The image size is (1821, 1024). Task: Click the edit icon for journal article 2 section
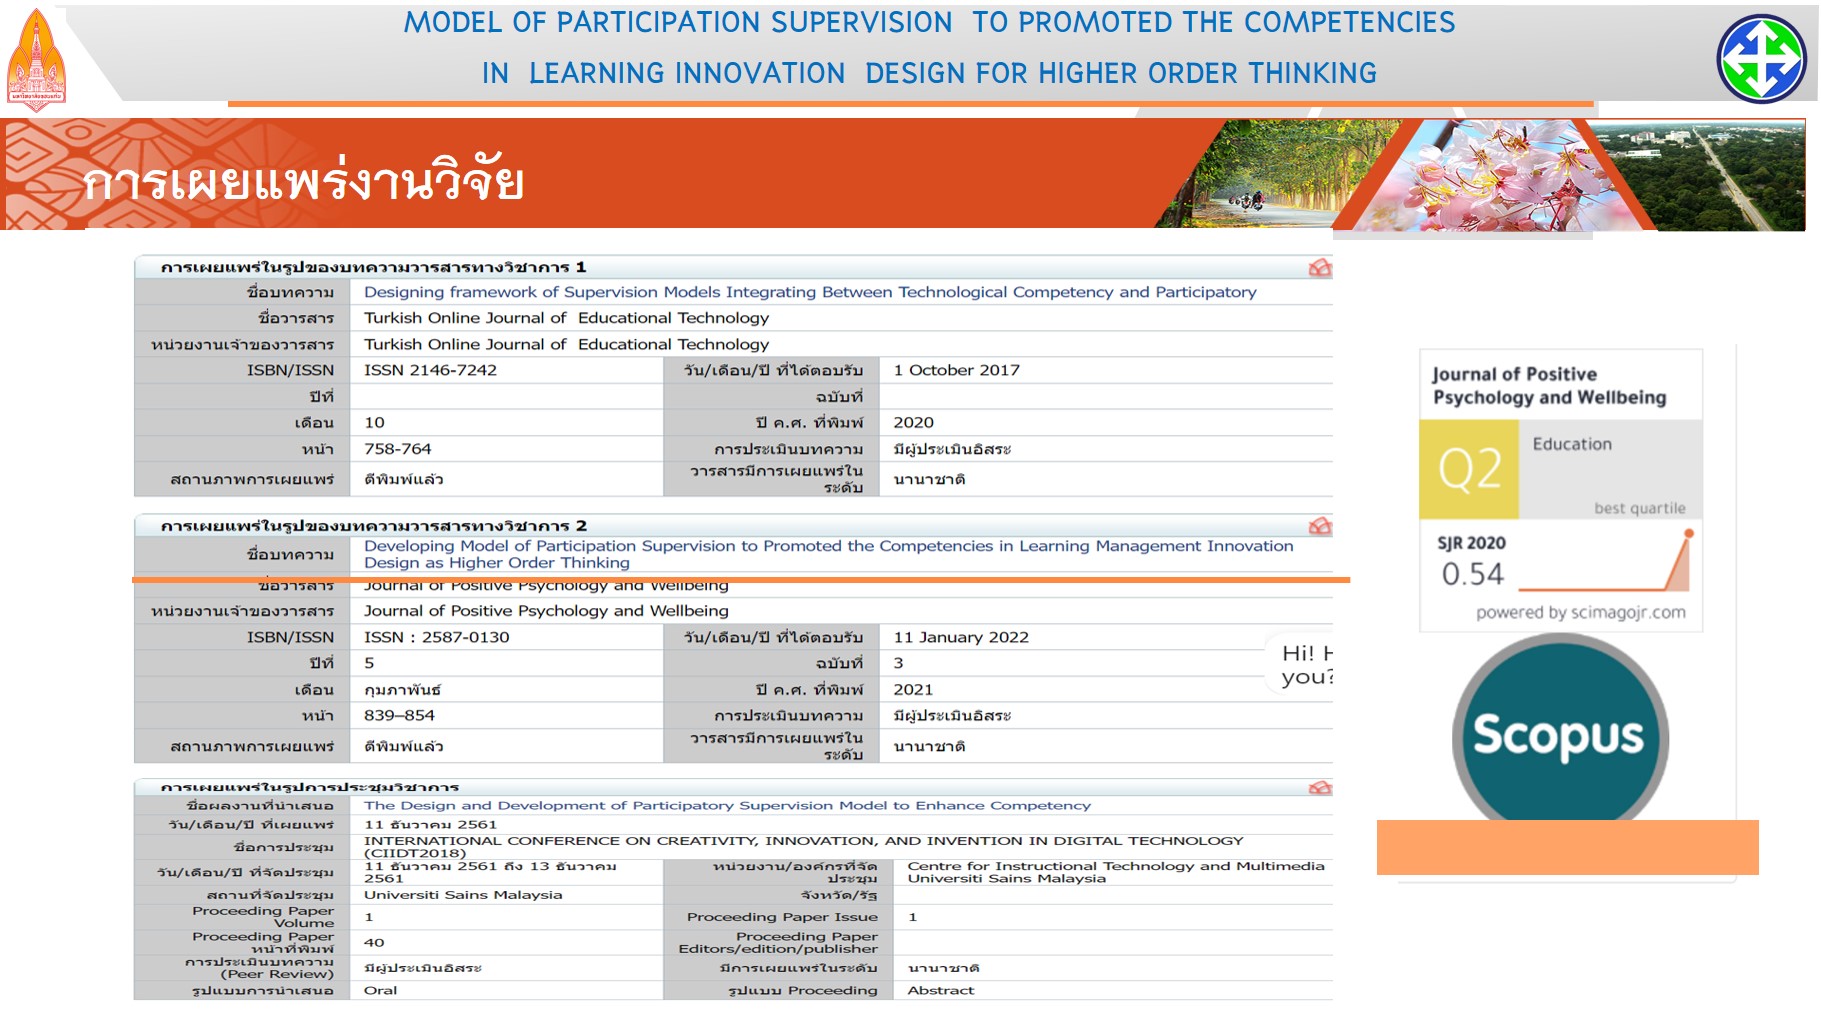coord(1320,526)
